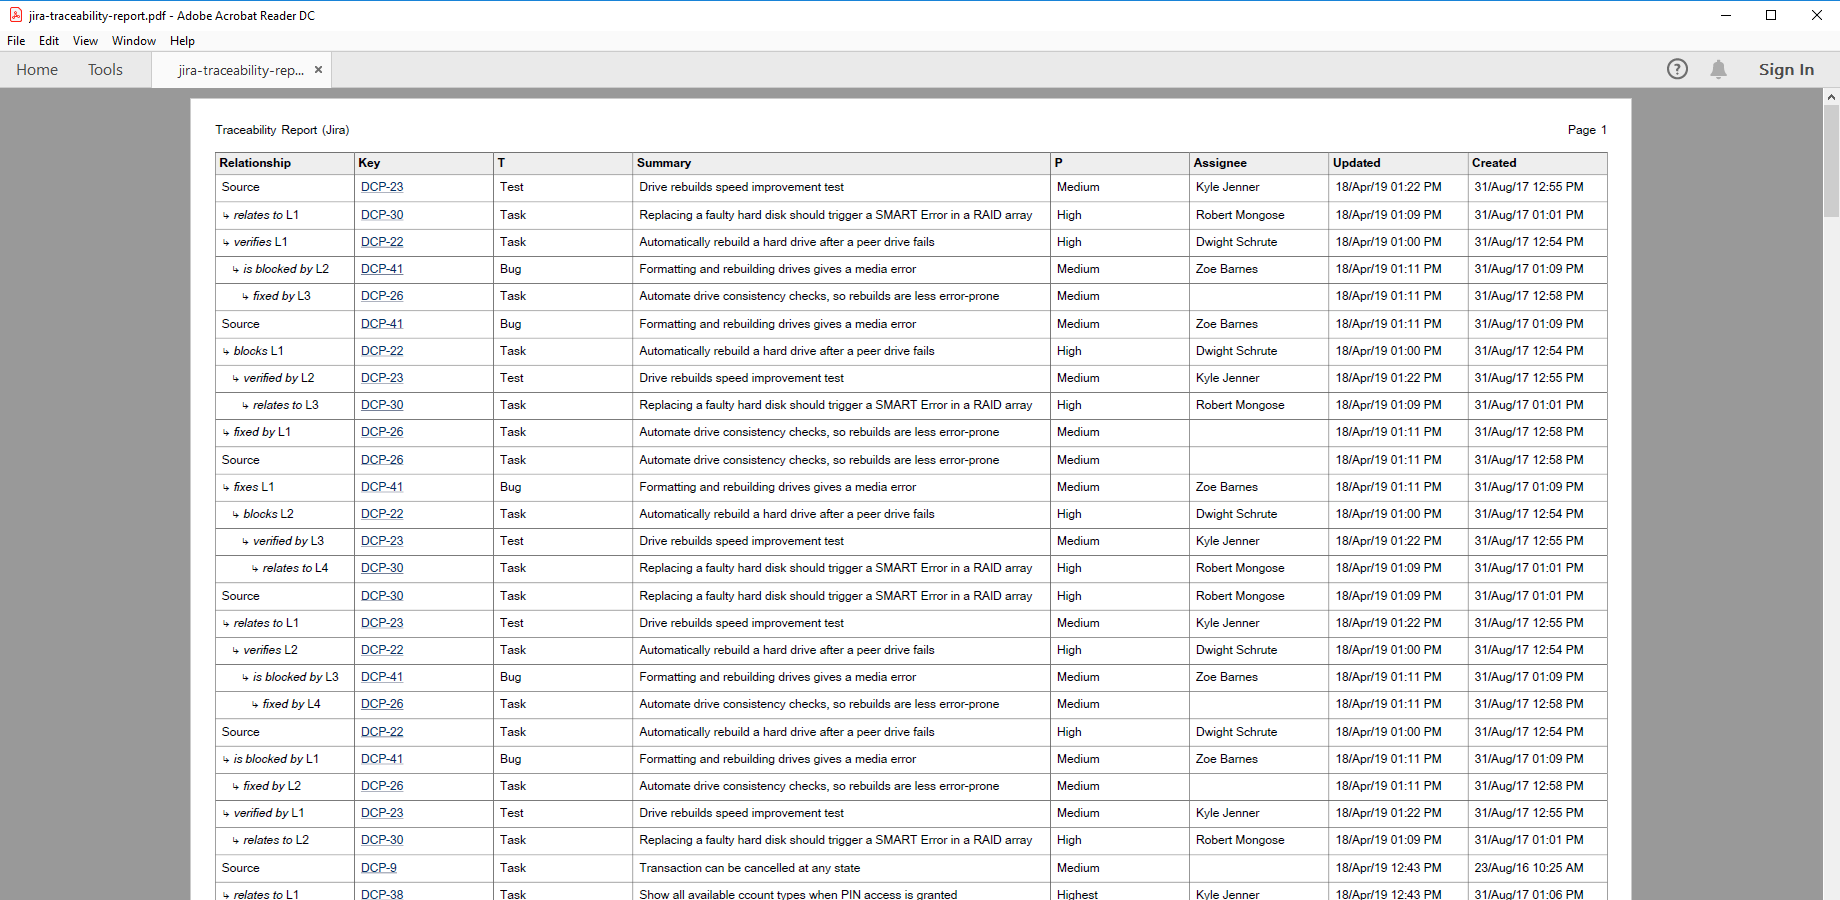
Task: Click the scrollbar up arrow
Action: point(1831,96)
